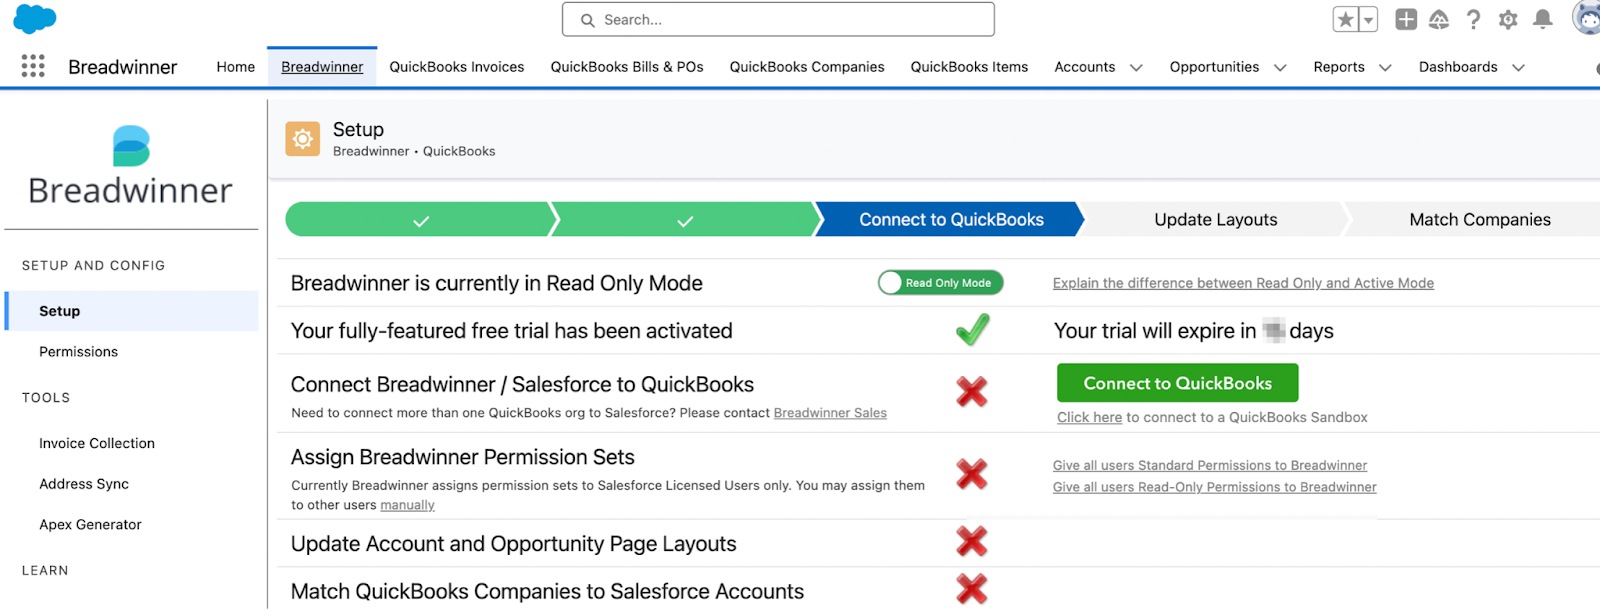The height and width of the screenshot is (609, 1600).
Task: Click the second completed green path step
Action: click(685, 219)
